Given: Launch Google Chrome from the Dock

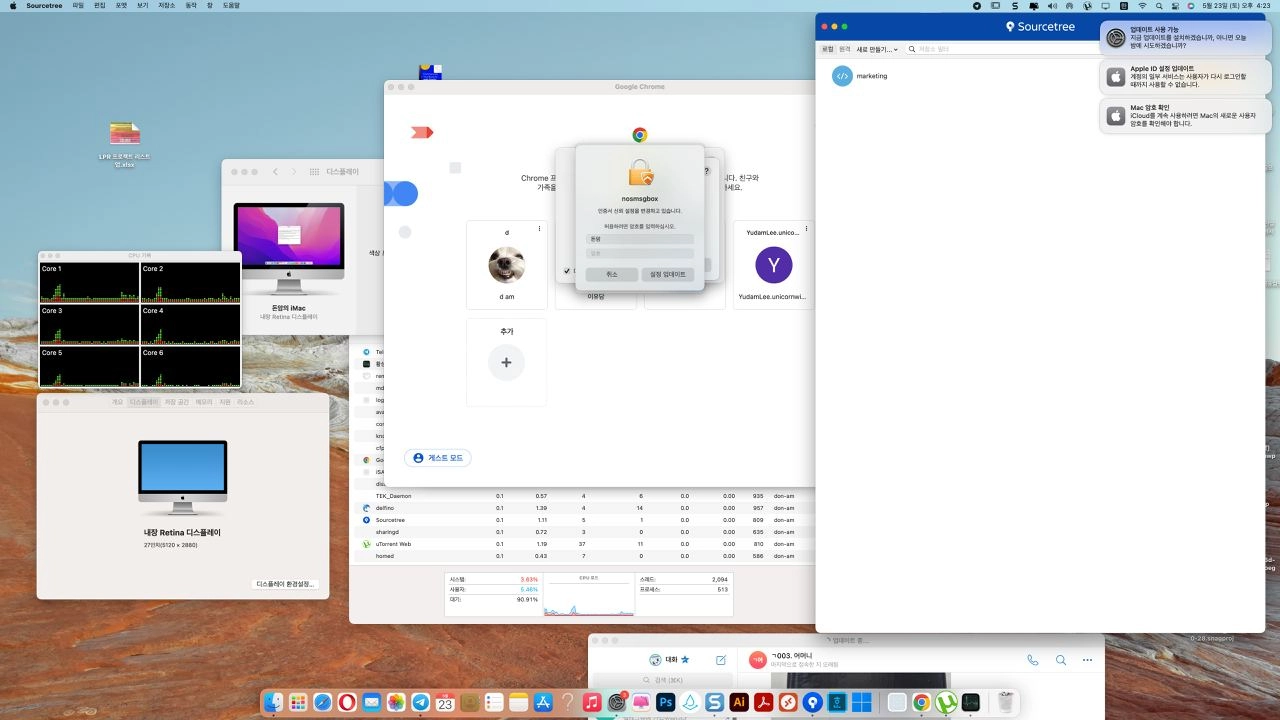Looking at the screenshot, I should click(921, 703).
